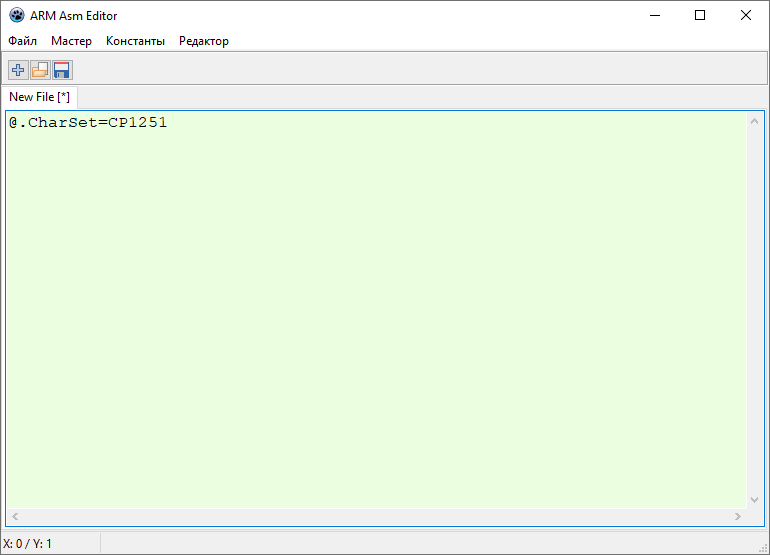Close the ARM Asm Editor window
The width and height of the screenshot is (770, 555).
[745, 16]
